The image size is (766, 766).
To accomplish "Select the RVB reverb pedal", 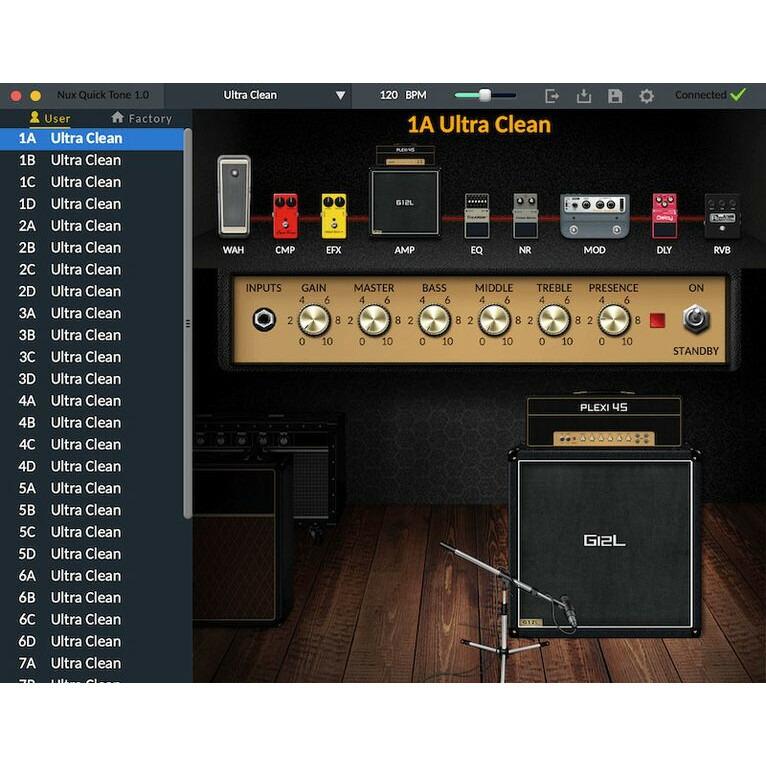I will coord(721,215).
